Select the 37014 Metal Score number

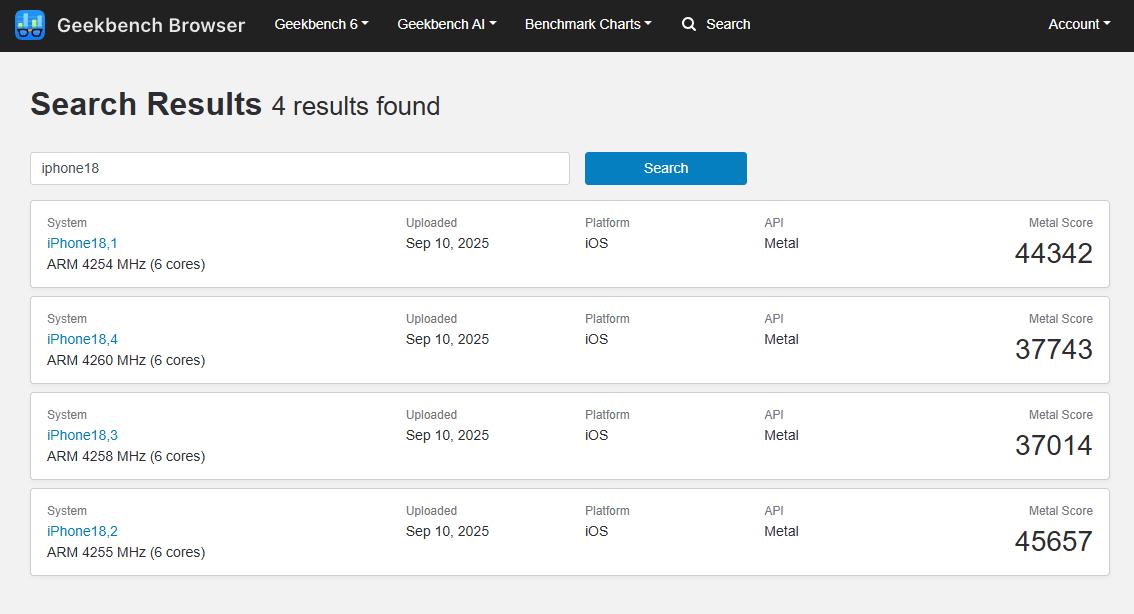pos(1053,446)
